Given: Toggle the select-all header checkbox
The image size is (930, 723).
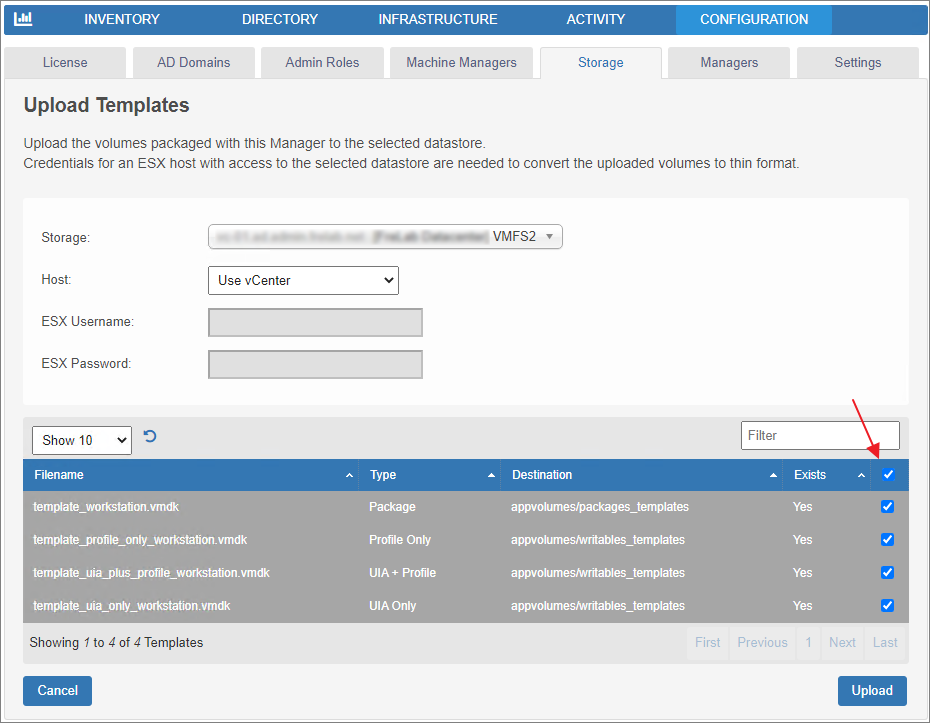Looking at the screenshot, I should coord(888,475).
